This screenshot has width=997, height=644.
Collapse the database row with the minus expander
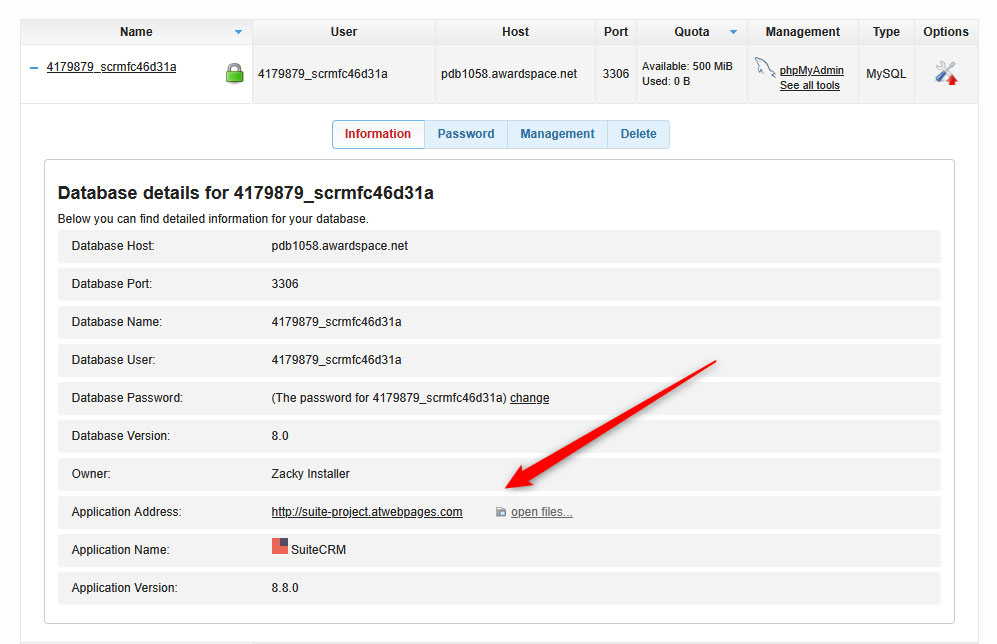[34, 67]
